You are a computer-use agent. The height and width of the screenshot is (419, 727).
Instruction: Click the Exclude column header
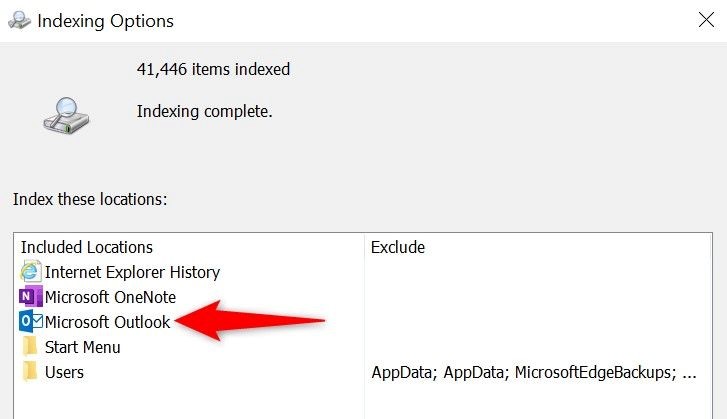pos(398,248)
